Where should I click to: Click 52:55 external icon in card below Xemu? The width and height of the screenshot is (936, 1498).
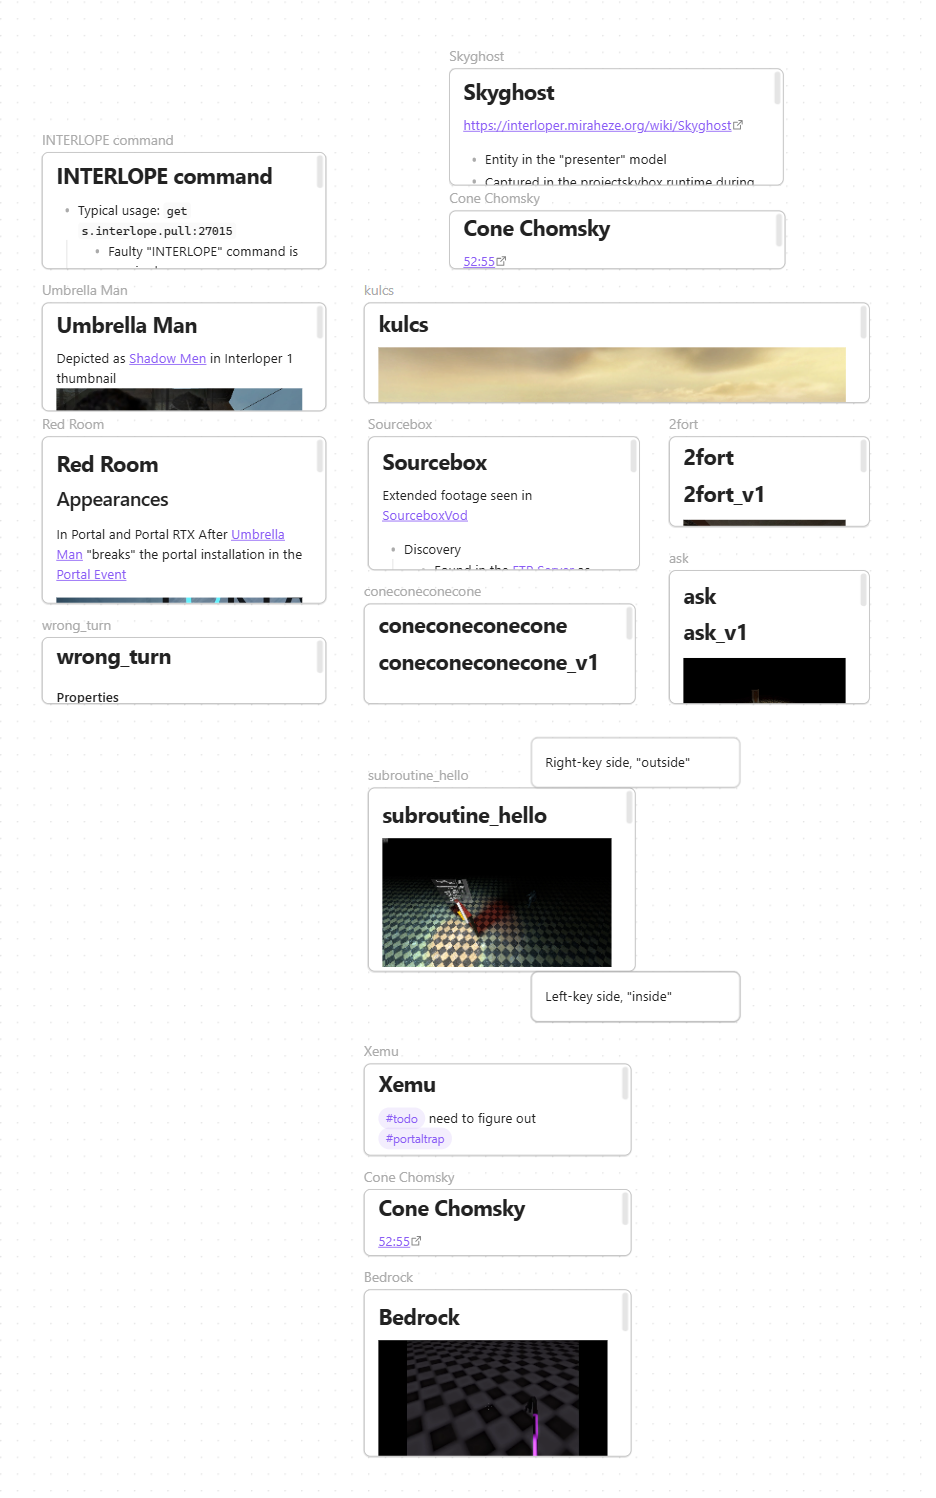417,1242
